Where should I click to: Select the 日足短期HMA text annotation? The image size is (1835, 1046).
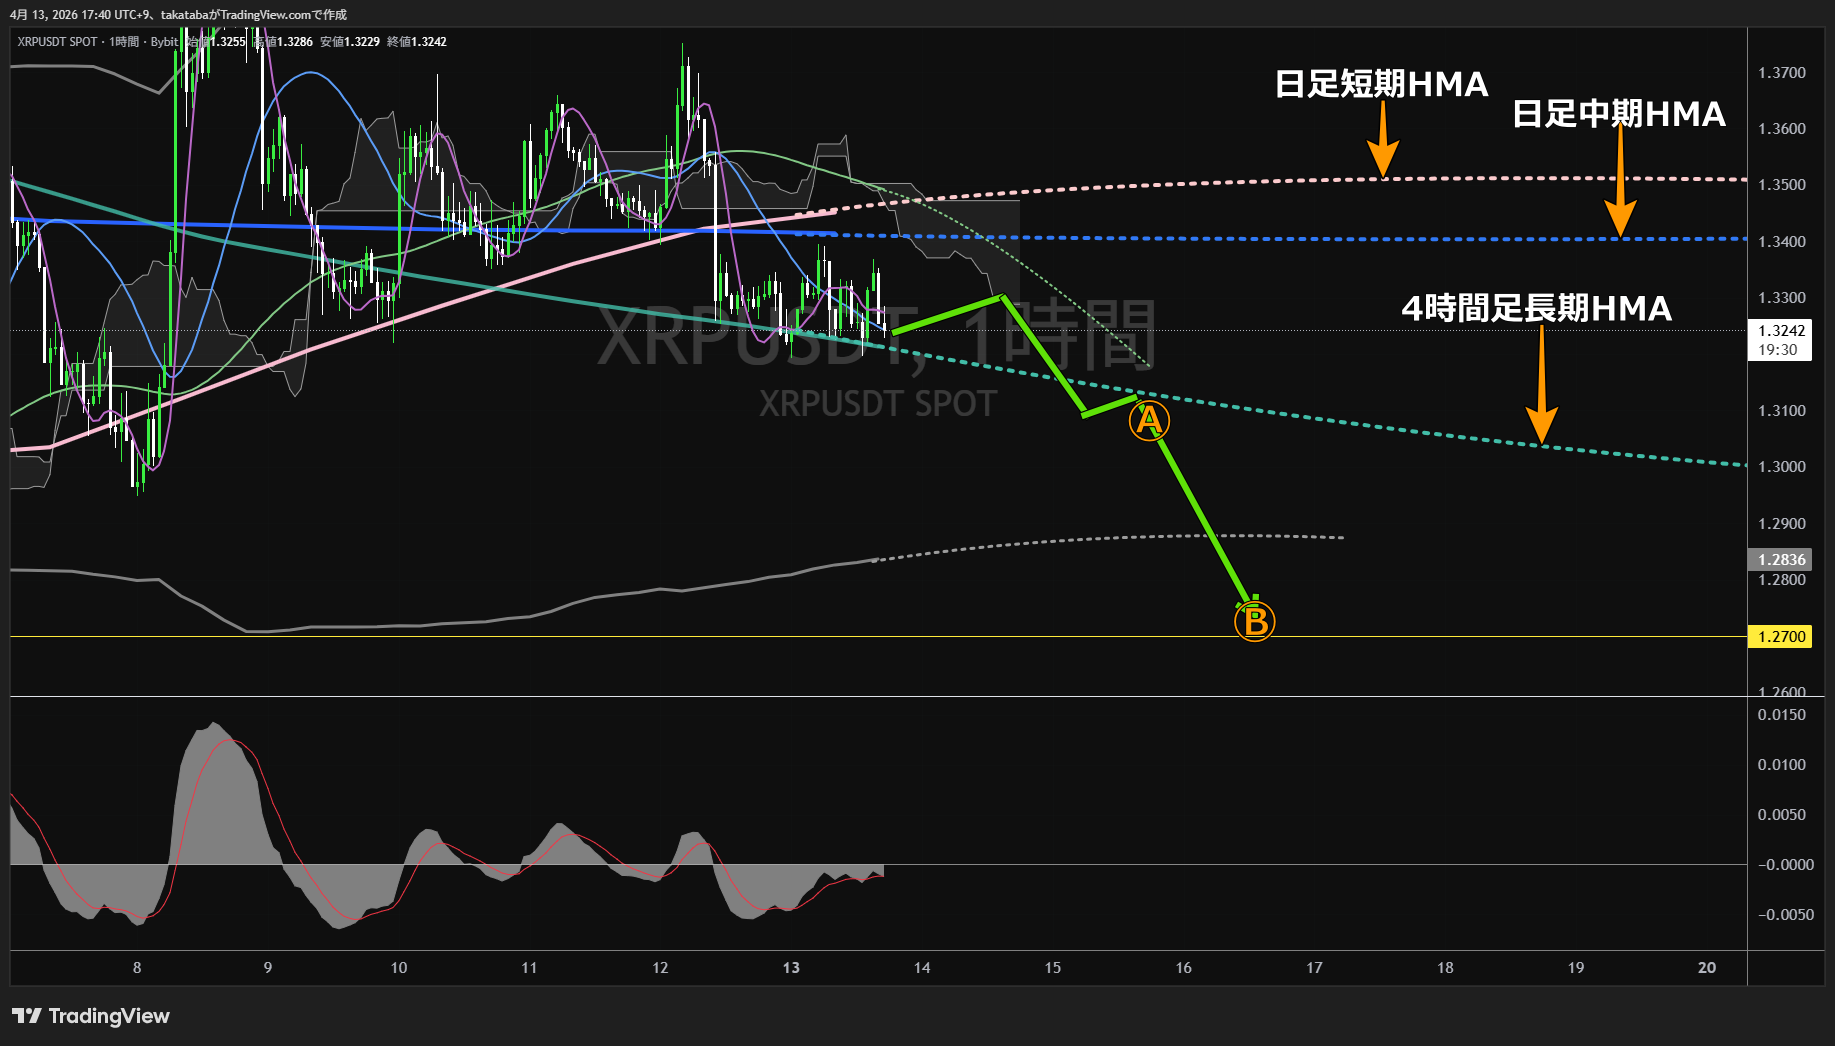[x=1381, y=84]
